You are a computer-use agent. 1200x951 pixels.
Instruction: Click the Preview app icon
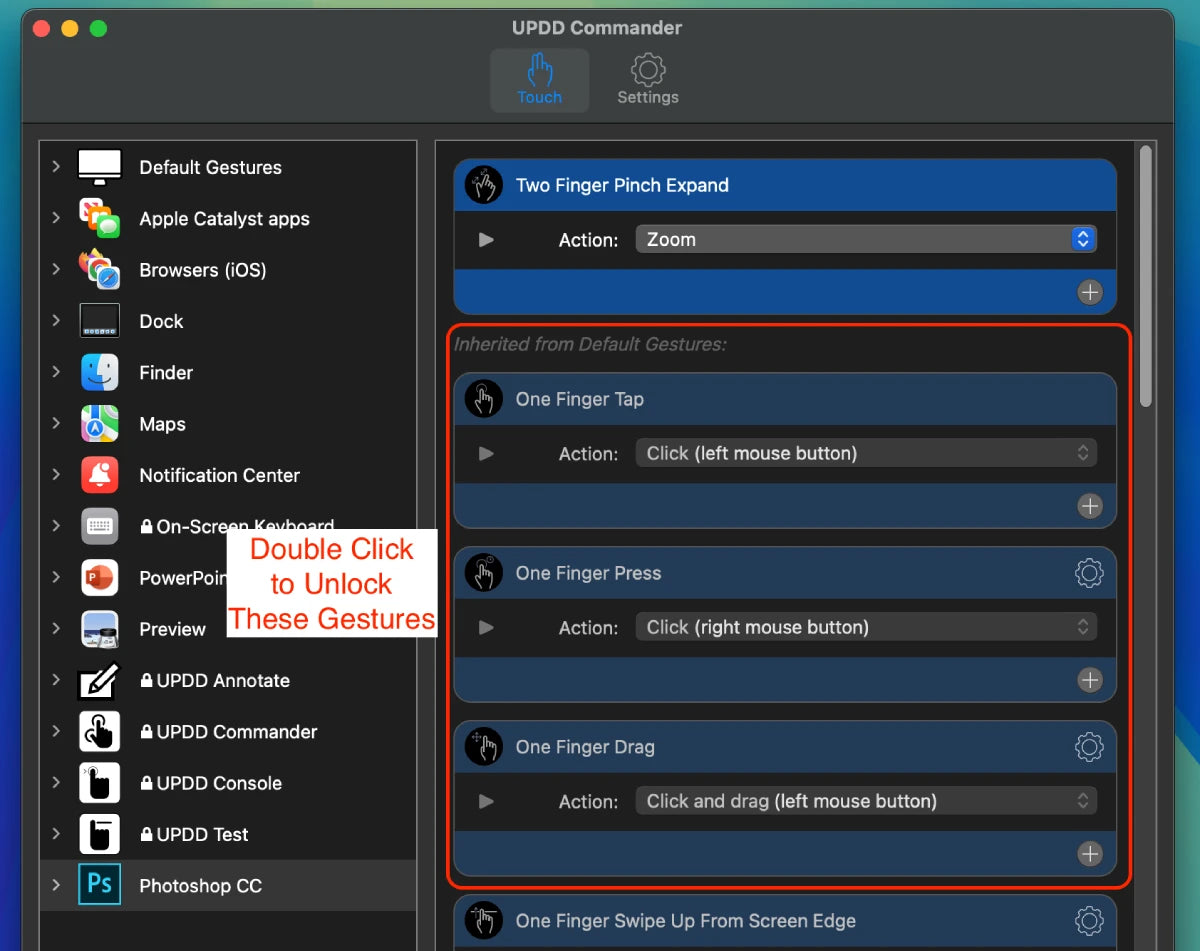point(100,629)
